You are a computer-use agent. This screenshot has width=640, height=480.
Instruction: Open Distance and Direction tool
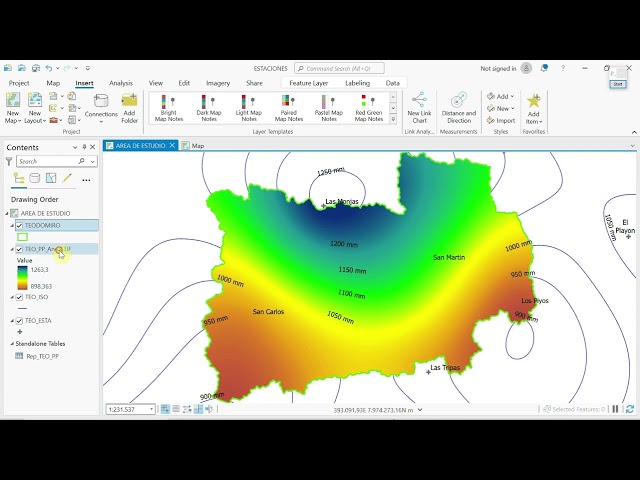(459, 108)
